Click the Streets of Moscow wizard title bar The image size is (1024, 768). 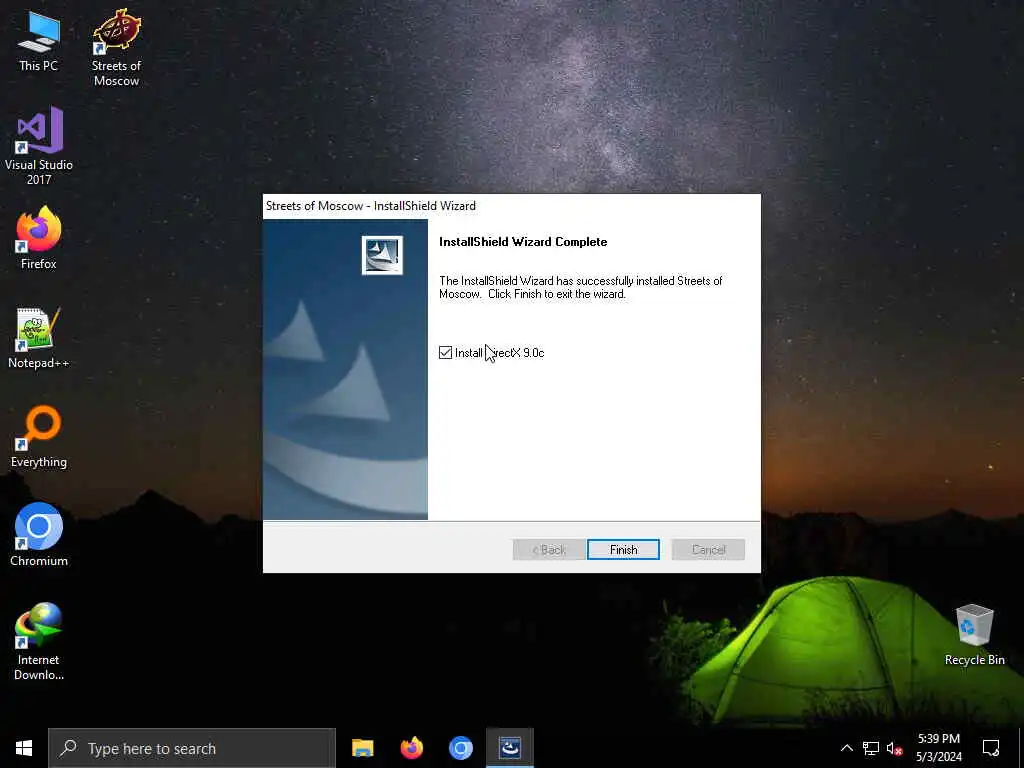click(511, 206)
